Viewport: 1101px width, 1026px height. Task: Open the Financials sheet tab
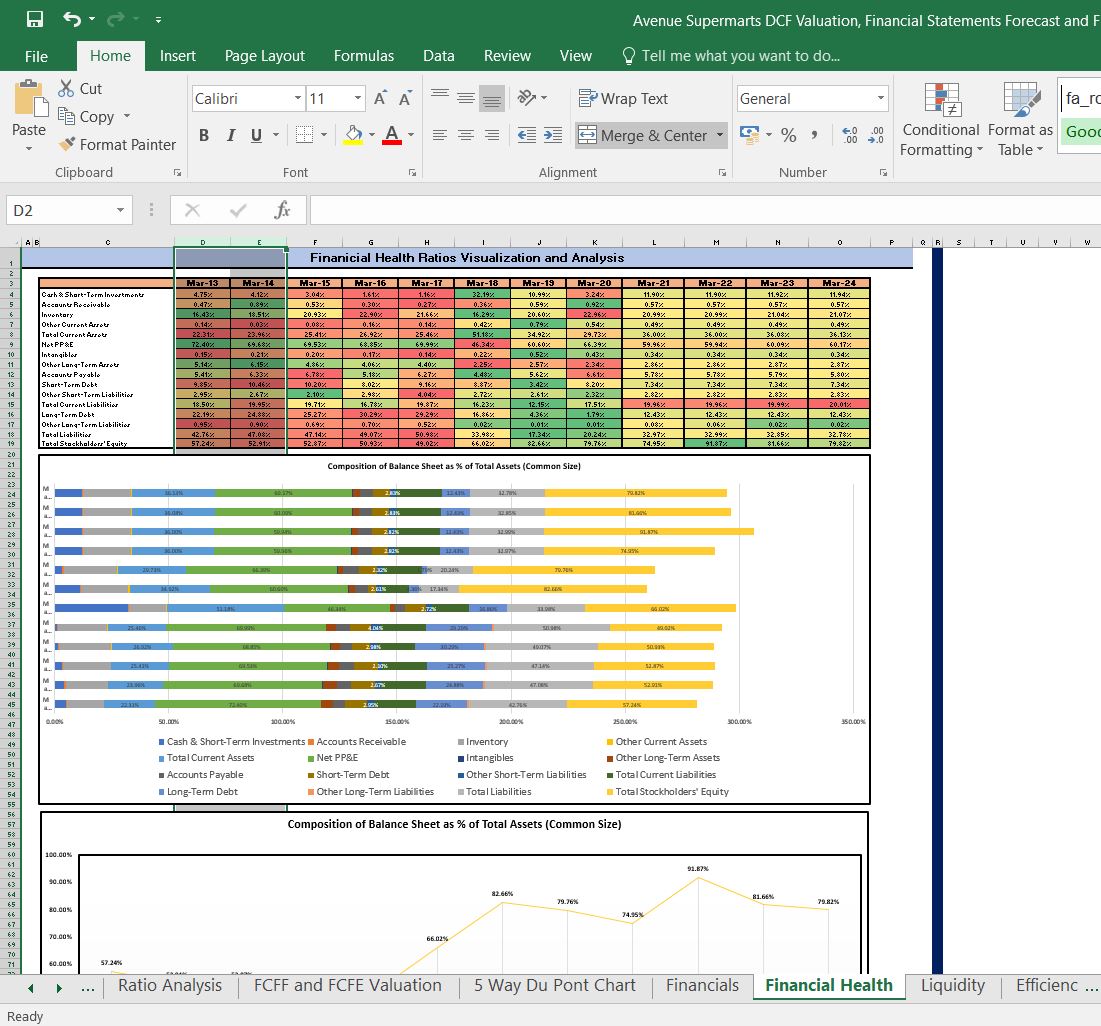pyautogui.click(x=702, y=985)
